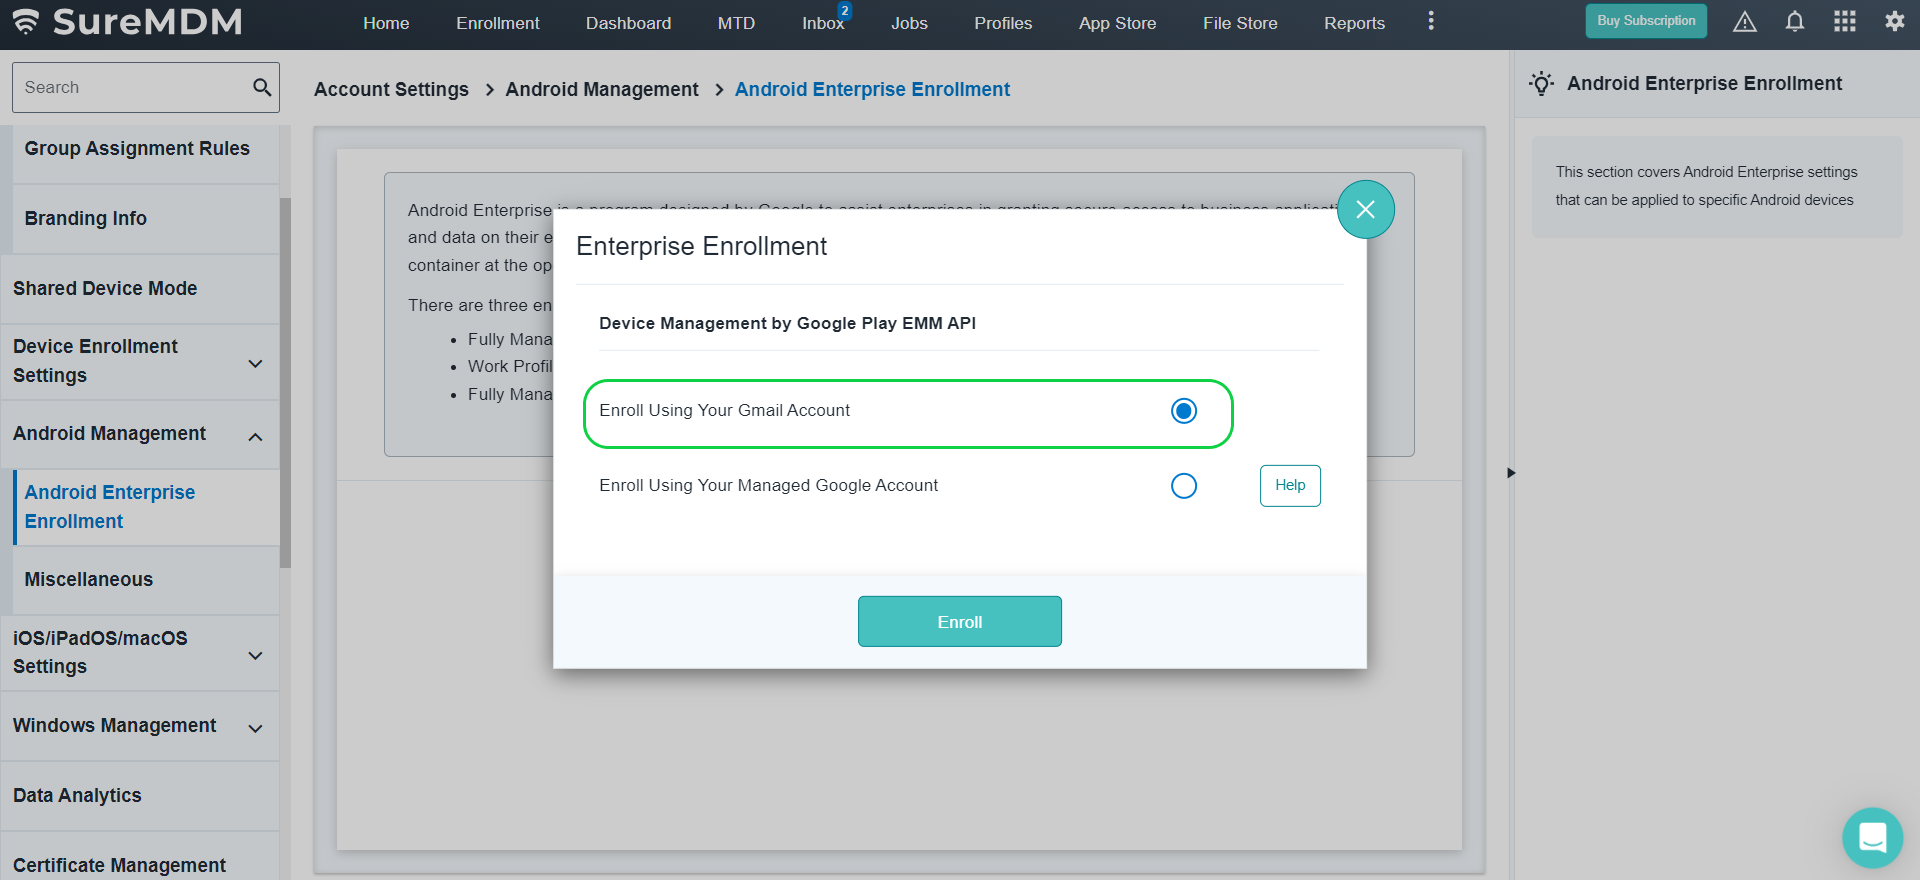
Task: Open the more options vertical dots menu
Action: [1431, 21]
